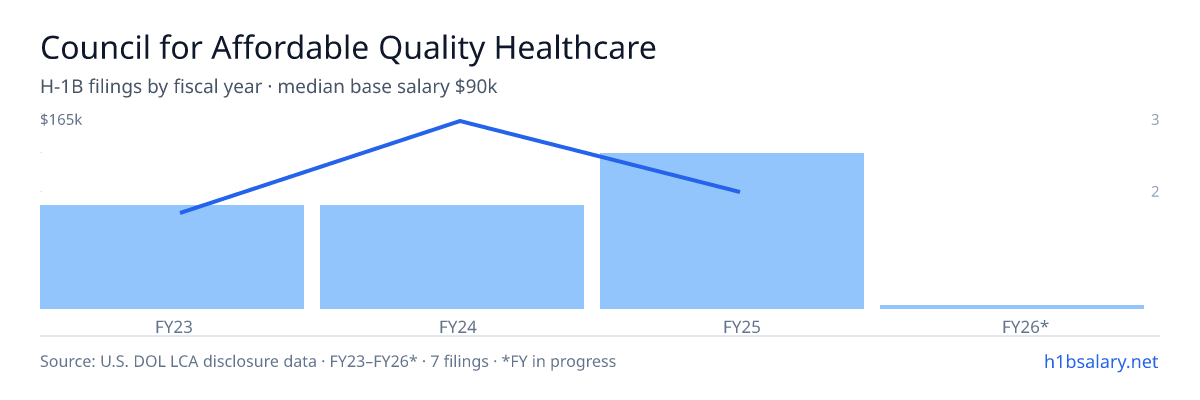Click the Council for Affordable Quality Healthcare title
The image size is (1200, 400).
tap(349, 48)
